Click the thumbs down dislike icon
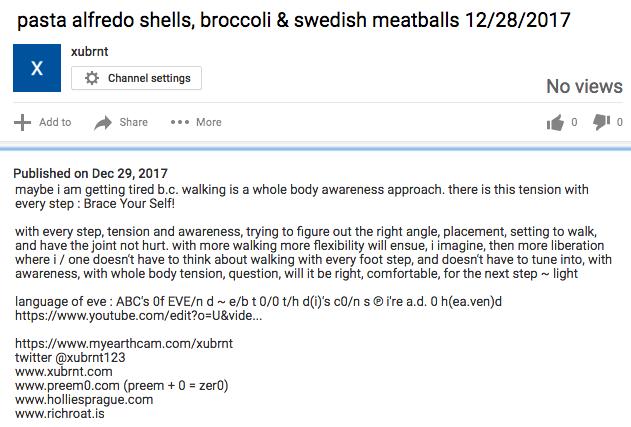The image size is (631, 427). [601, 122]
